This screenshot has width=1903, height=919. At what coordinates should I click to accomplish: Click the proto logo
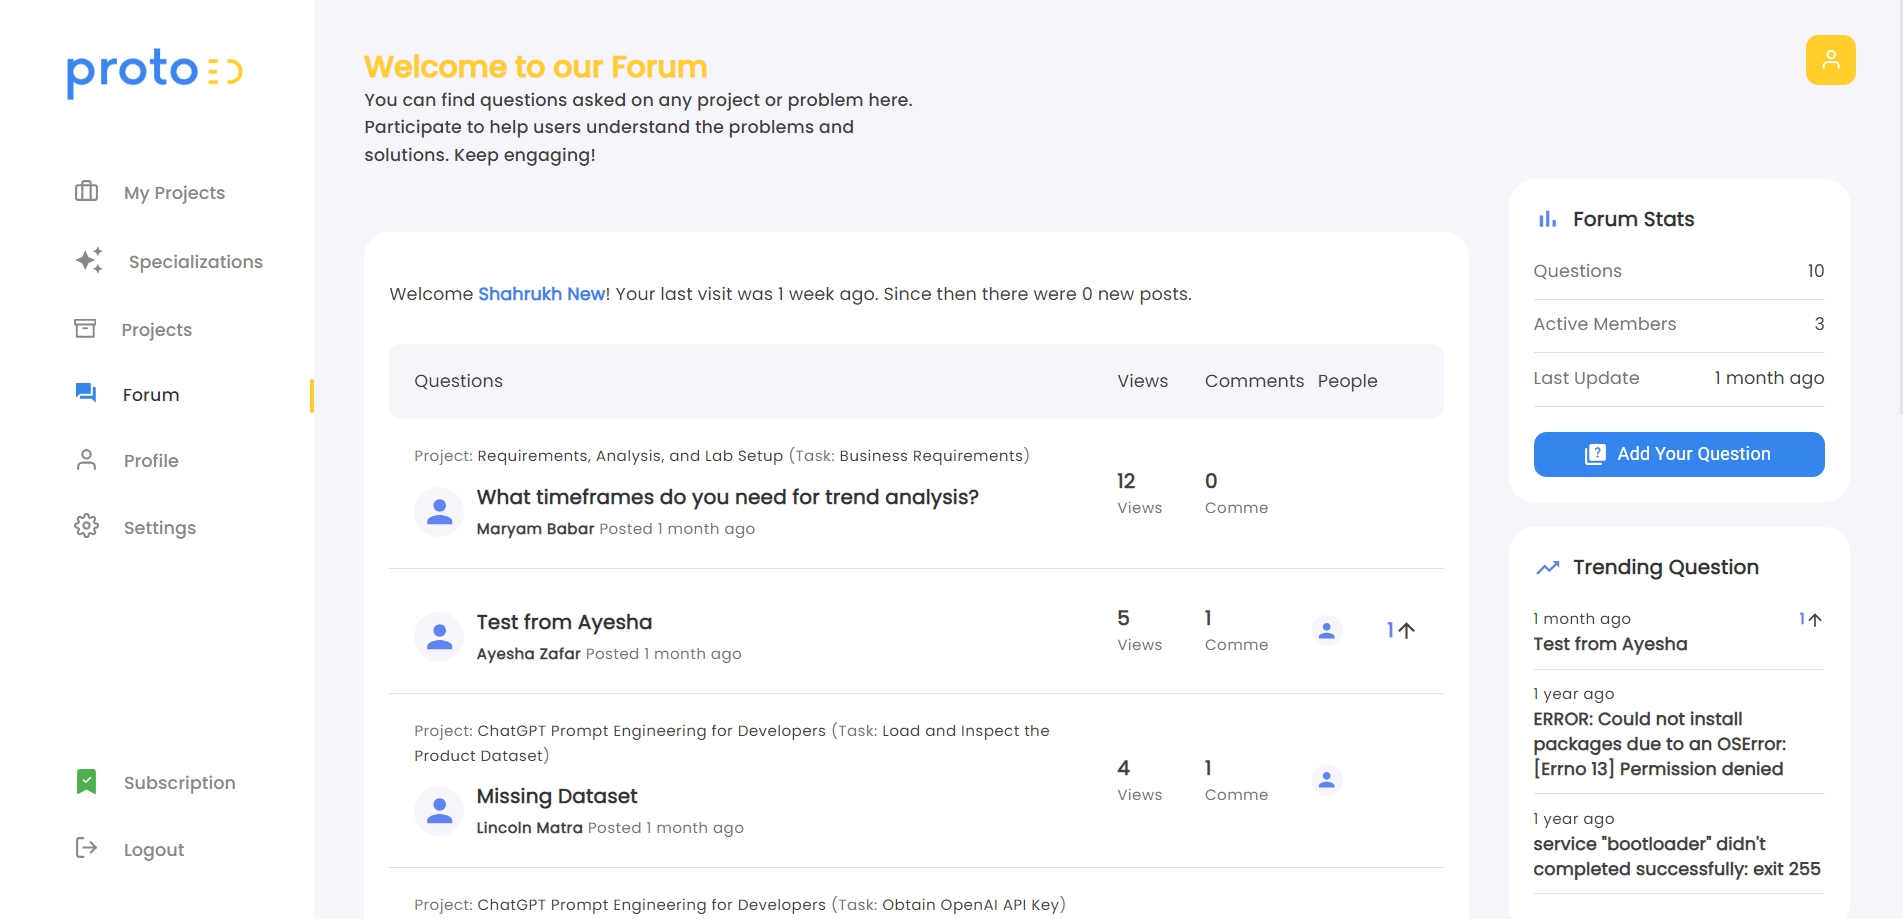[154, 71]
